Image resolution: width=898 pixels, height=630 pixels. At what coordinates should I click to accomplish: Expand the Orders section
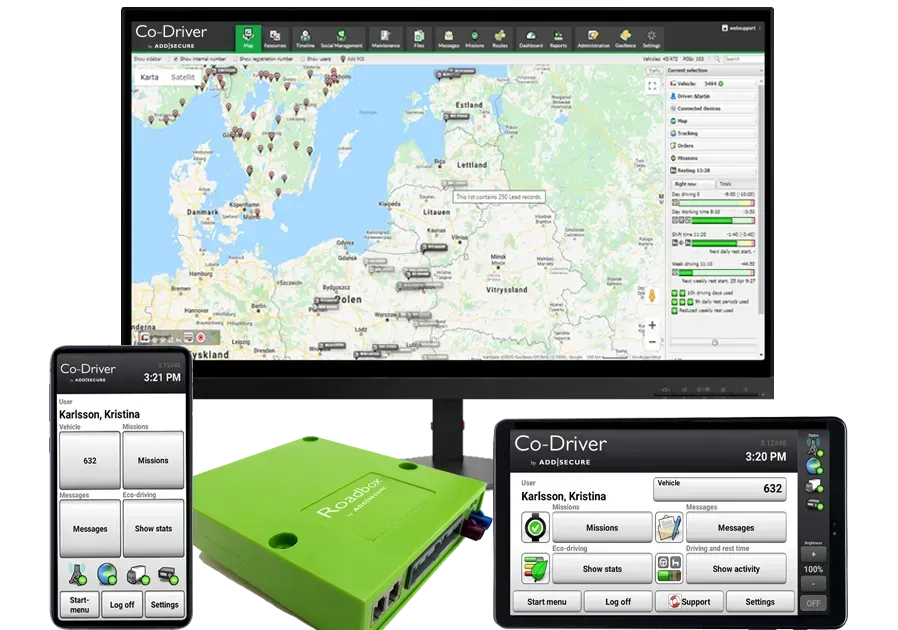click(x=698, y=145)
